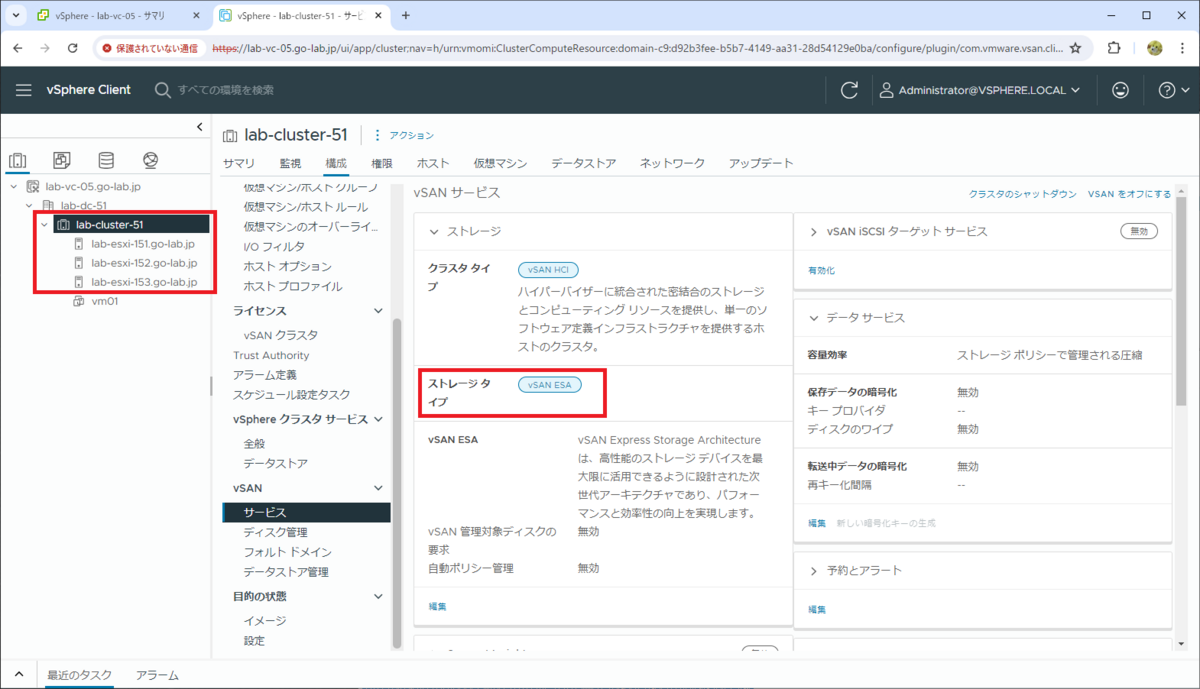The height and width of the screenshot is (689, 1200).
Task: Open the ネットワーク tab
Action: [x=672, y=163]
